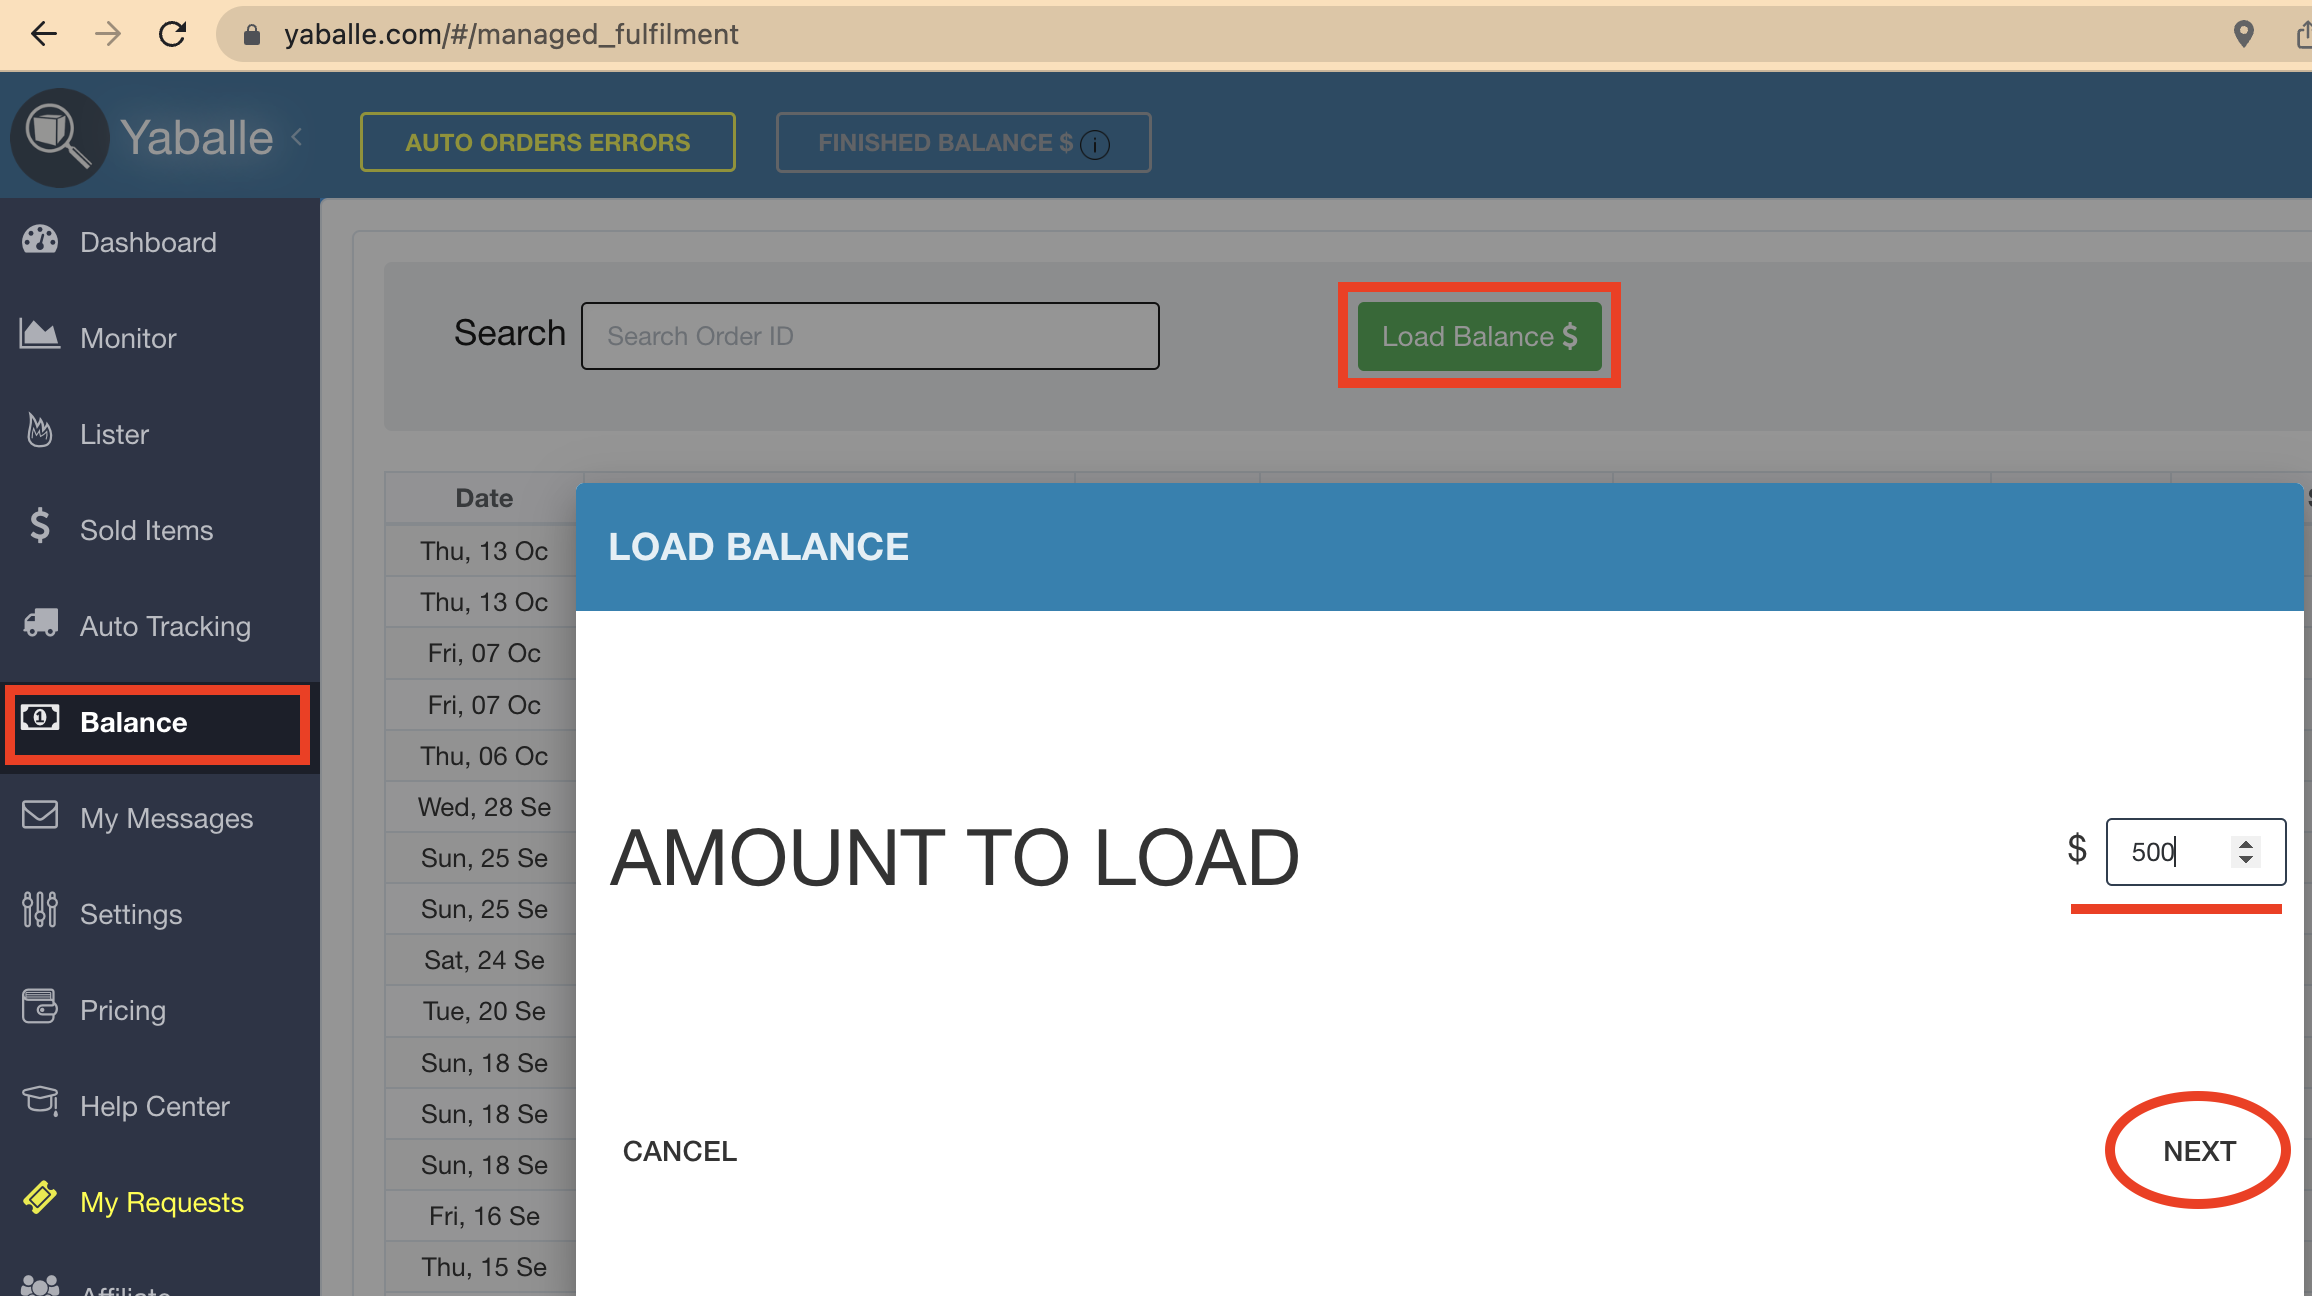The image size is (2312, 1296).
Task: Click the Dashboard gauge icon
Action: (40, 240)
